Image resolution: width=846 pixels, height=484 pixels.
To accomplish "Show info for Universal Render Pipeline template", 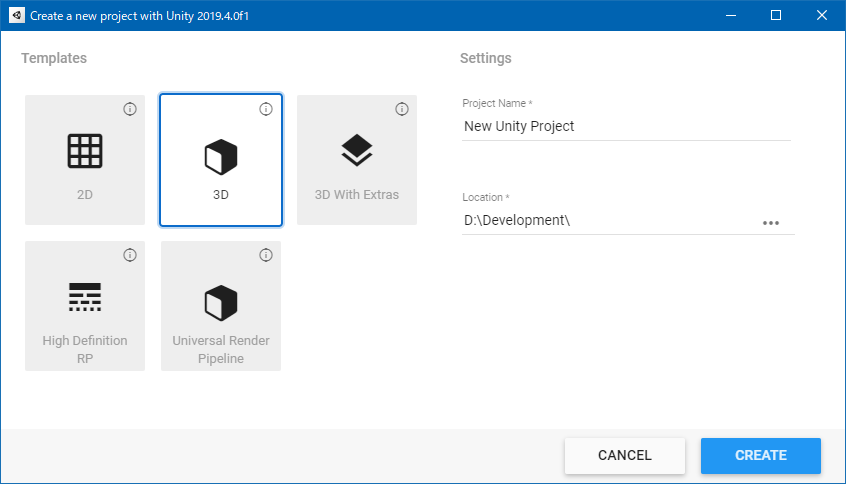I will tap(266, 255).
